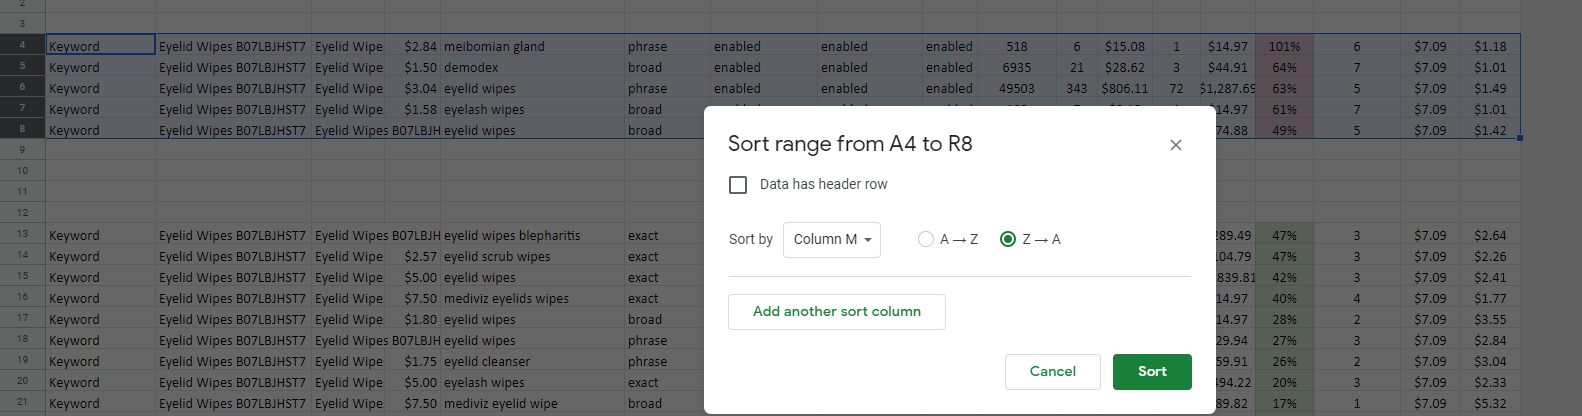Image resolution: width=1582 pixels, height=416 pixels.
Task: Enable the Data has header row checkbox
Action: tap(738, 185)
